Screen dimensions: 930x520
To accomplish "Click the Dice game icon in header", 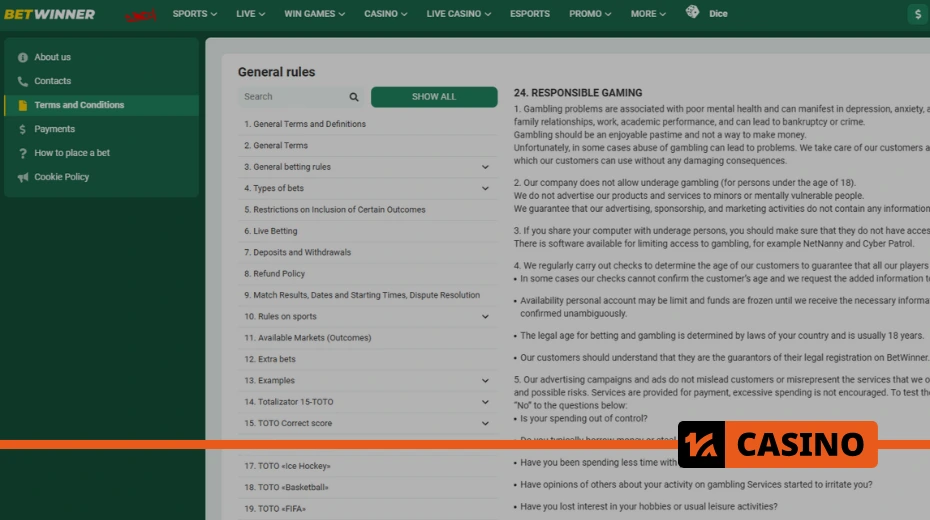I will click(692, 12).
